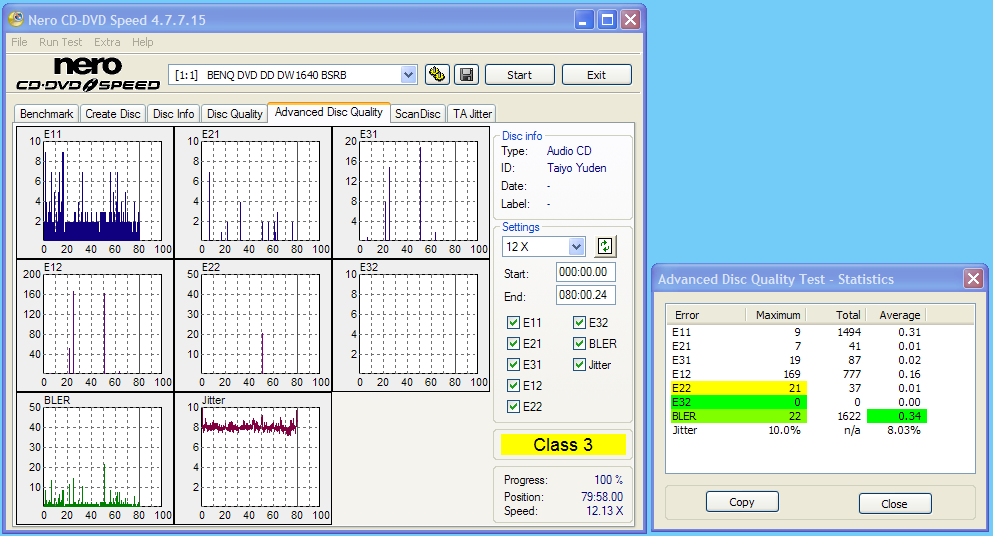Maximize the Nero CD-DVD Speed window
The height and width of the screenshot is (536, 993).
tap(607, 20)
